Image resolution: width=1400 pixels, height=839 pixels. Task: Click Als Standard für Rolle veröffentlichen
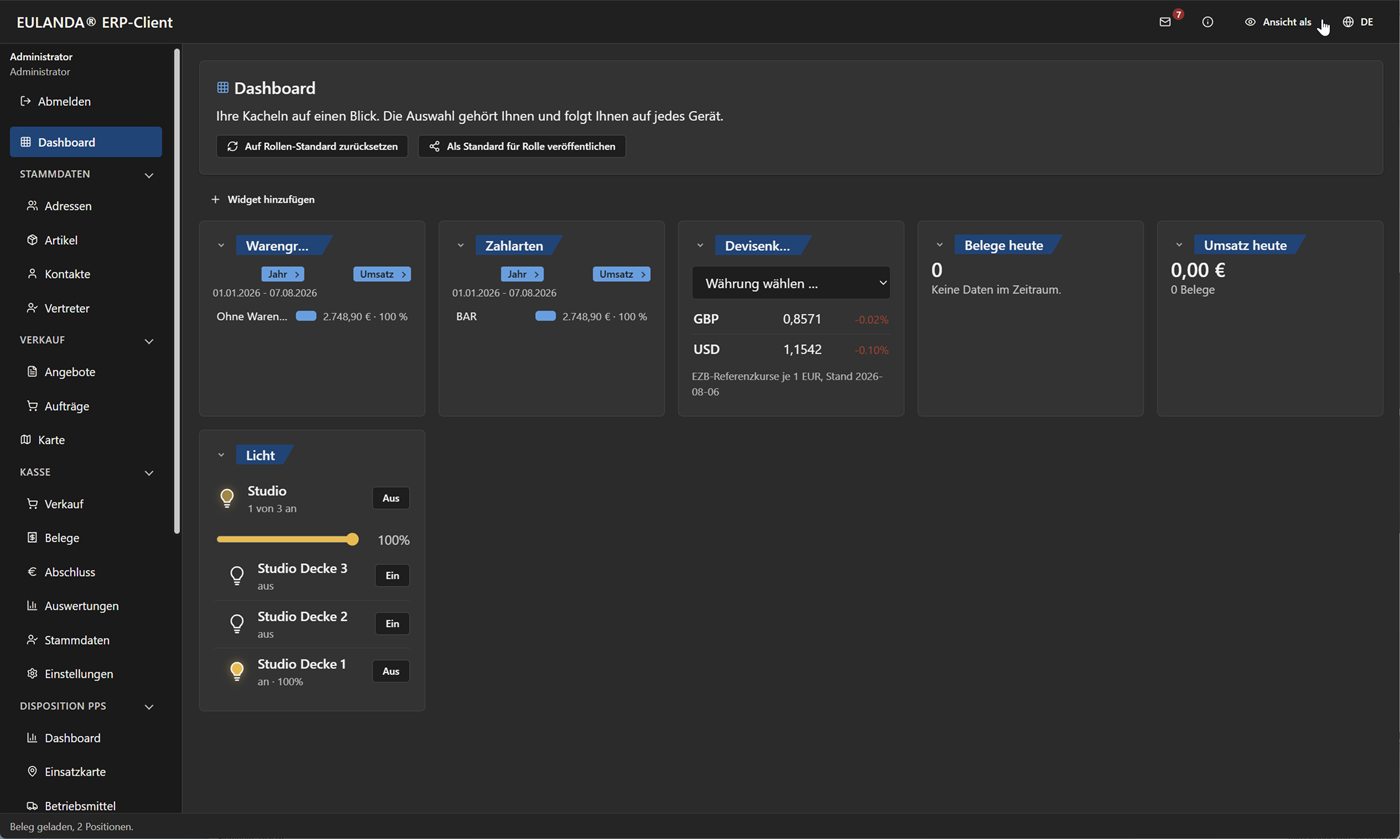pyautogui.click(x=522, y=146)
